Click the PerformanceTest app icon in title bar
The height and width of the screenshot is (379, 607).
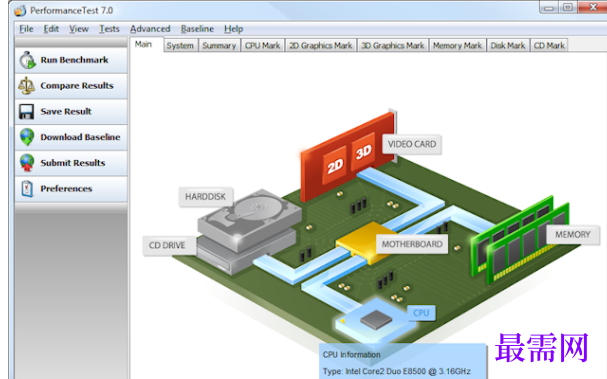pos(20,10)
